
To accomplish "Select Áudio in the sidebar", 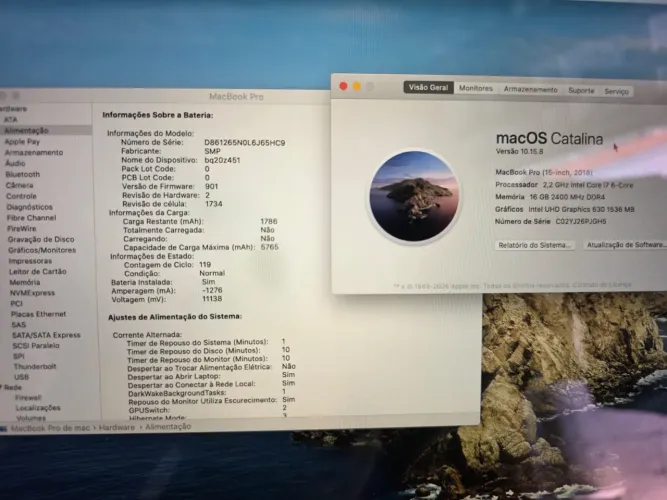I will point(15,163).
